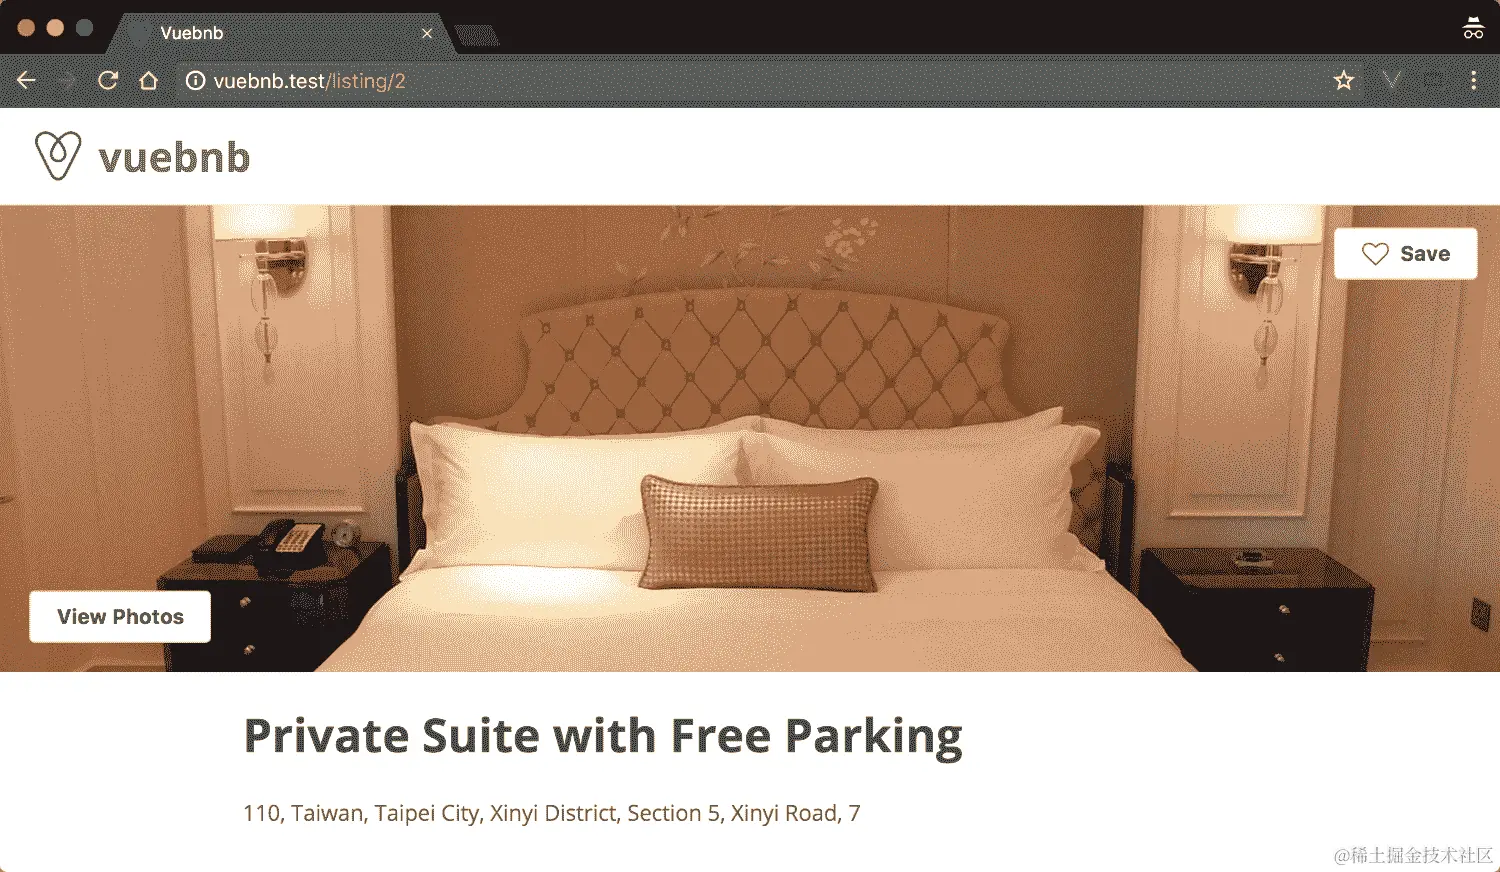
Task: Open a new tab next to Vuebnb
Action: click(477, 37)
